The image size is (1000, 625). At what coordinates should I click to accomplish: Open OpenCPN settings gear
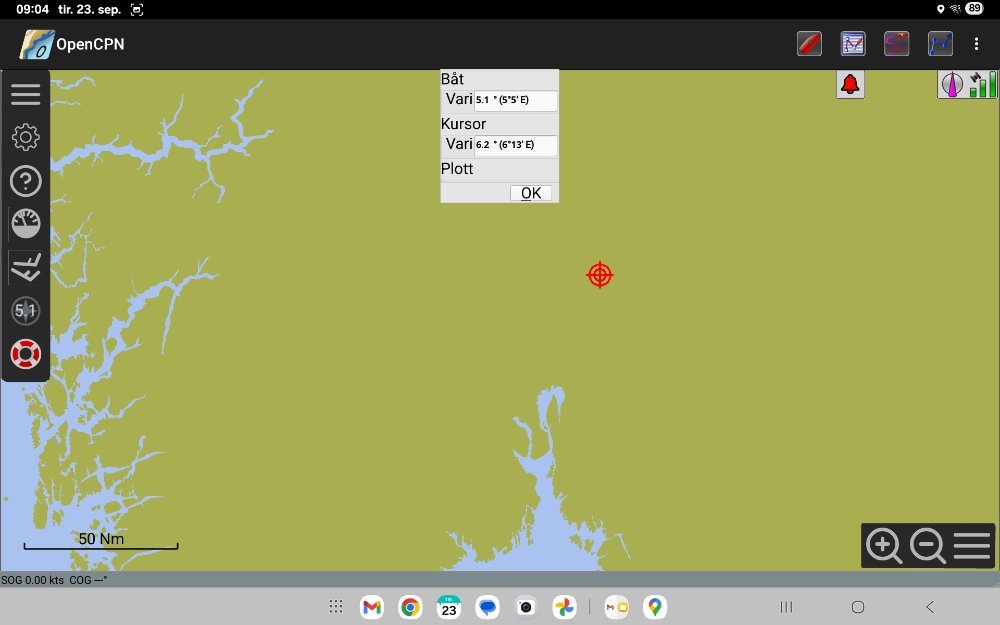pyautogui.click(x=25, y=138)
